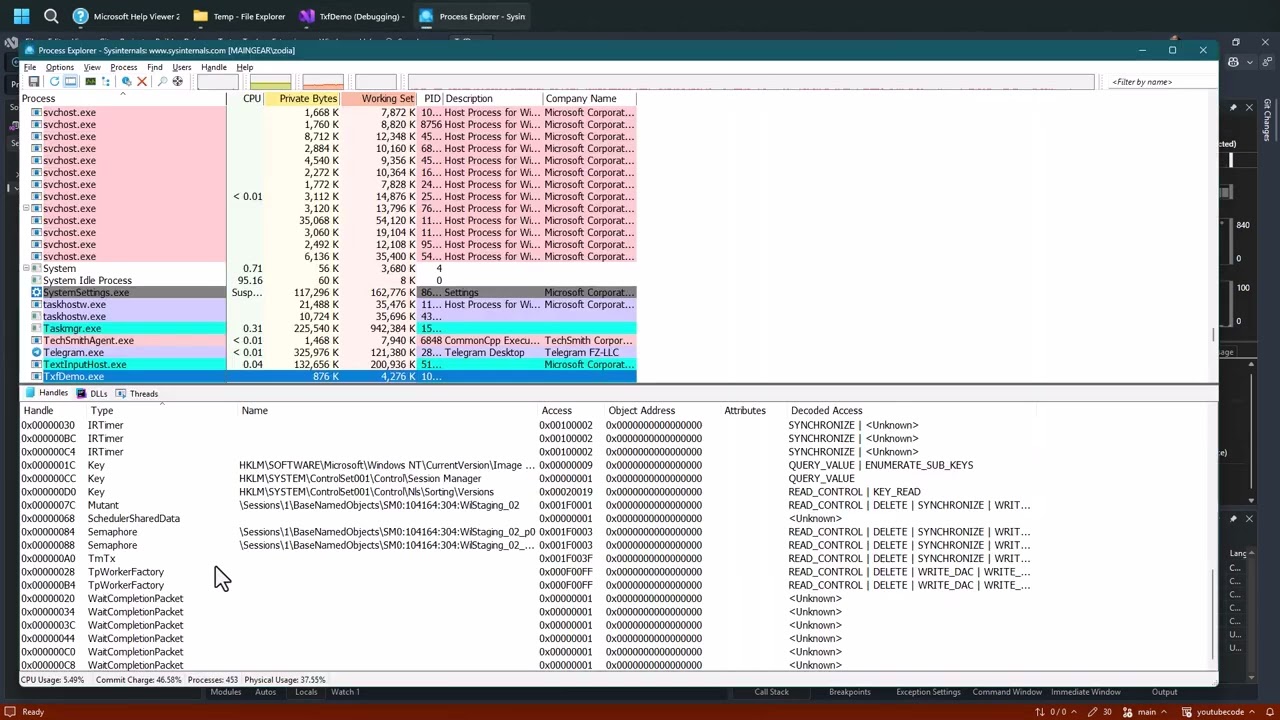Select the TextInputHost.exe process
This screenshot has height=720, width=1280.
[328, 365]
